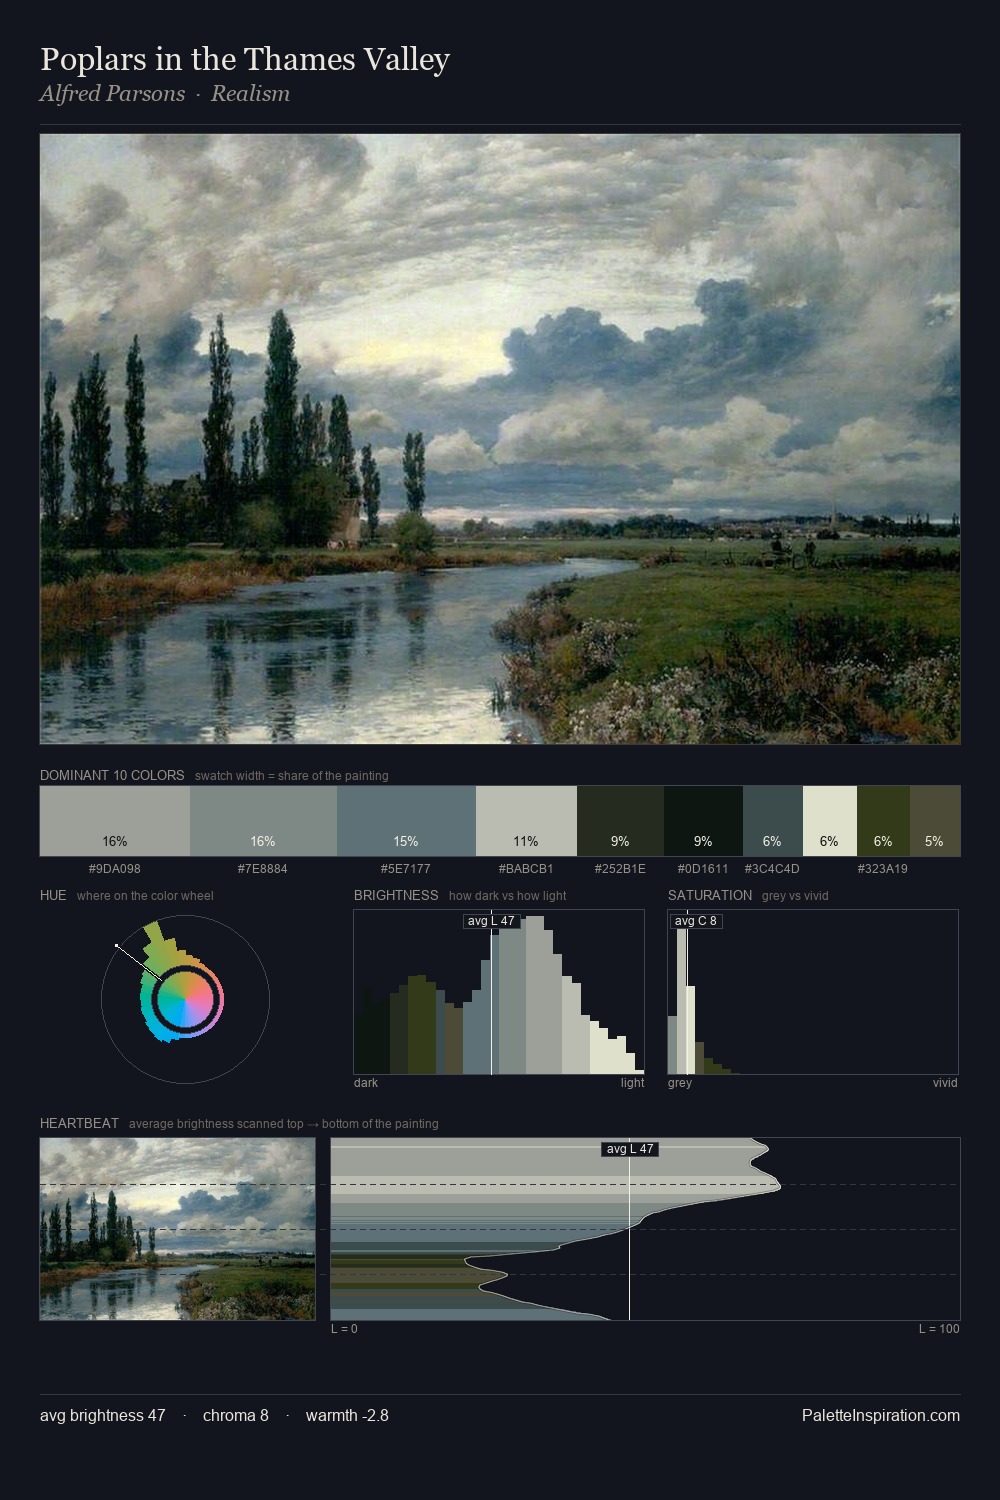Click the hex code text '#323A19'
1000x1500 pixels.
(883, 869)
